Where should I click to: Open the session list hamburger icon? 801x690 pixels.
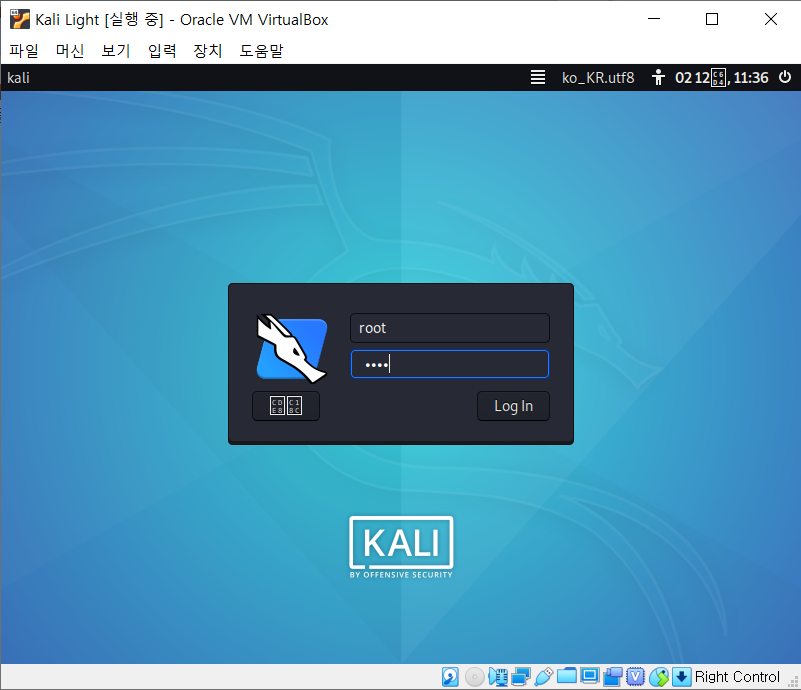click(x=538, y=77)
